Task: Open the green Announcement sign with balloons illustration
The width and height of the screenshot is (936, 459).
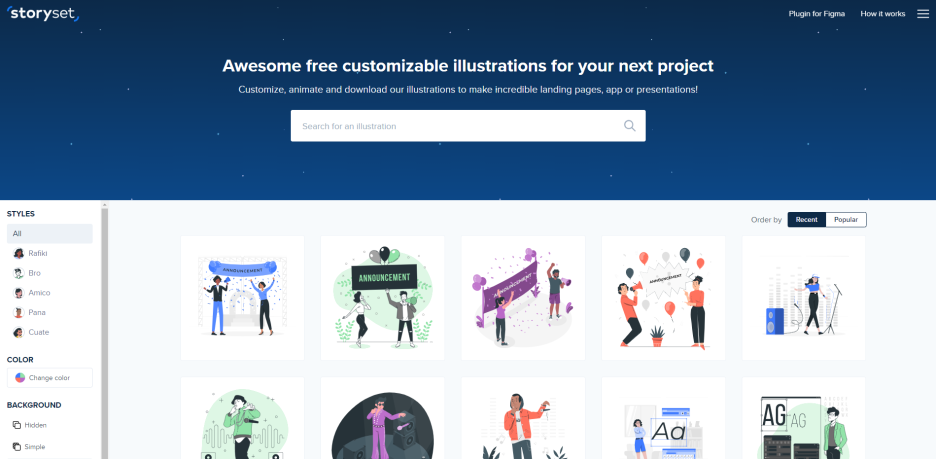Action: (383, 298)
